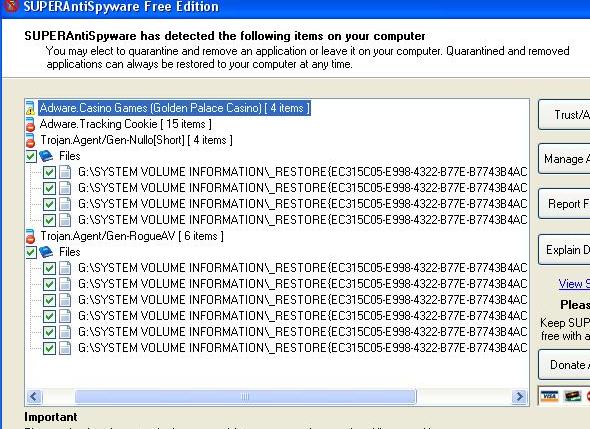Uncheck the Files checkbox under Trojan.Agent/Gen-Nullo
This screenshot has width=590, height=429.
pos(31,156)
